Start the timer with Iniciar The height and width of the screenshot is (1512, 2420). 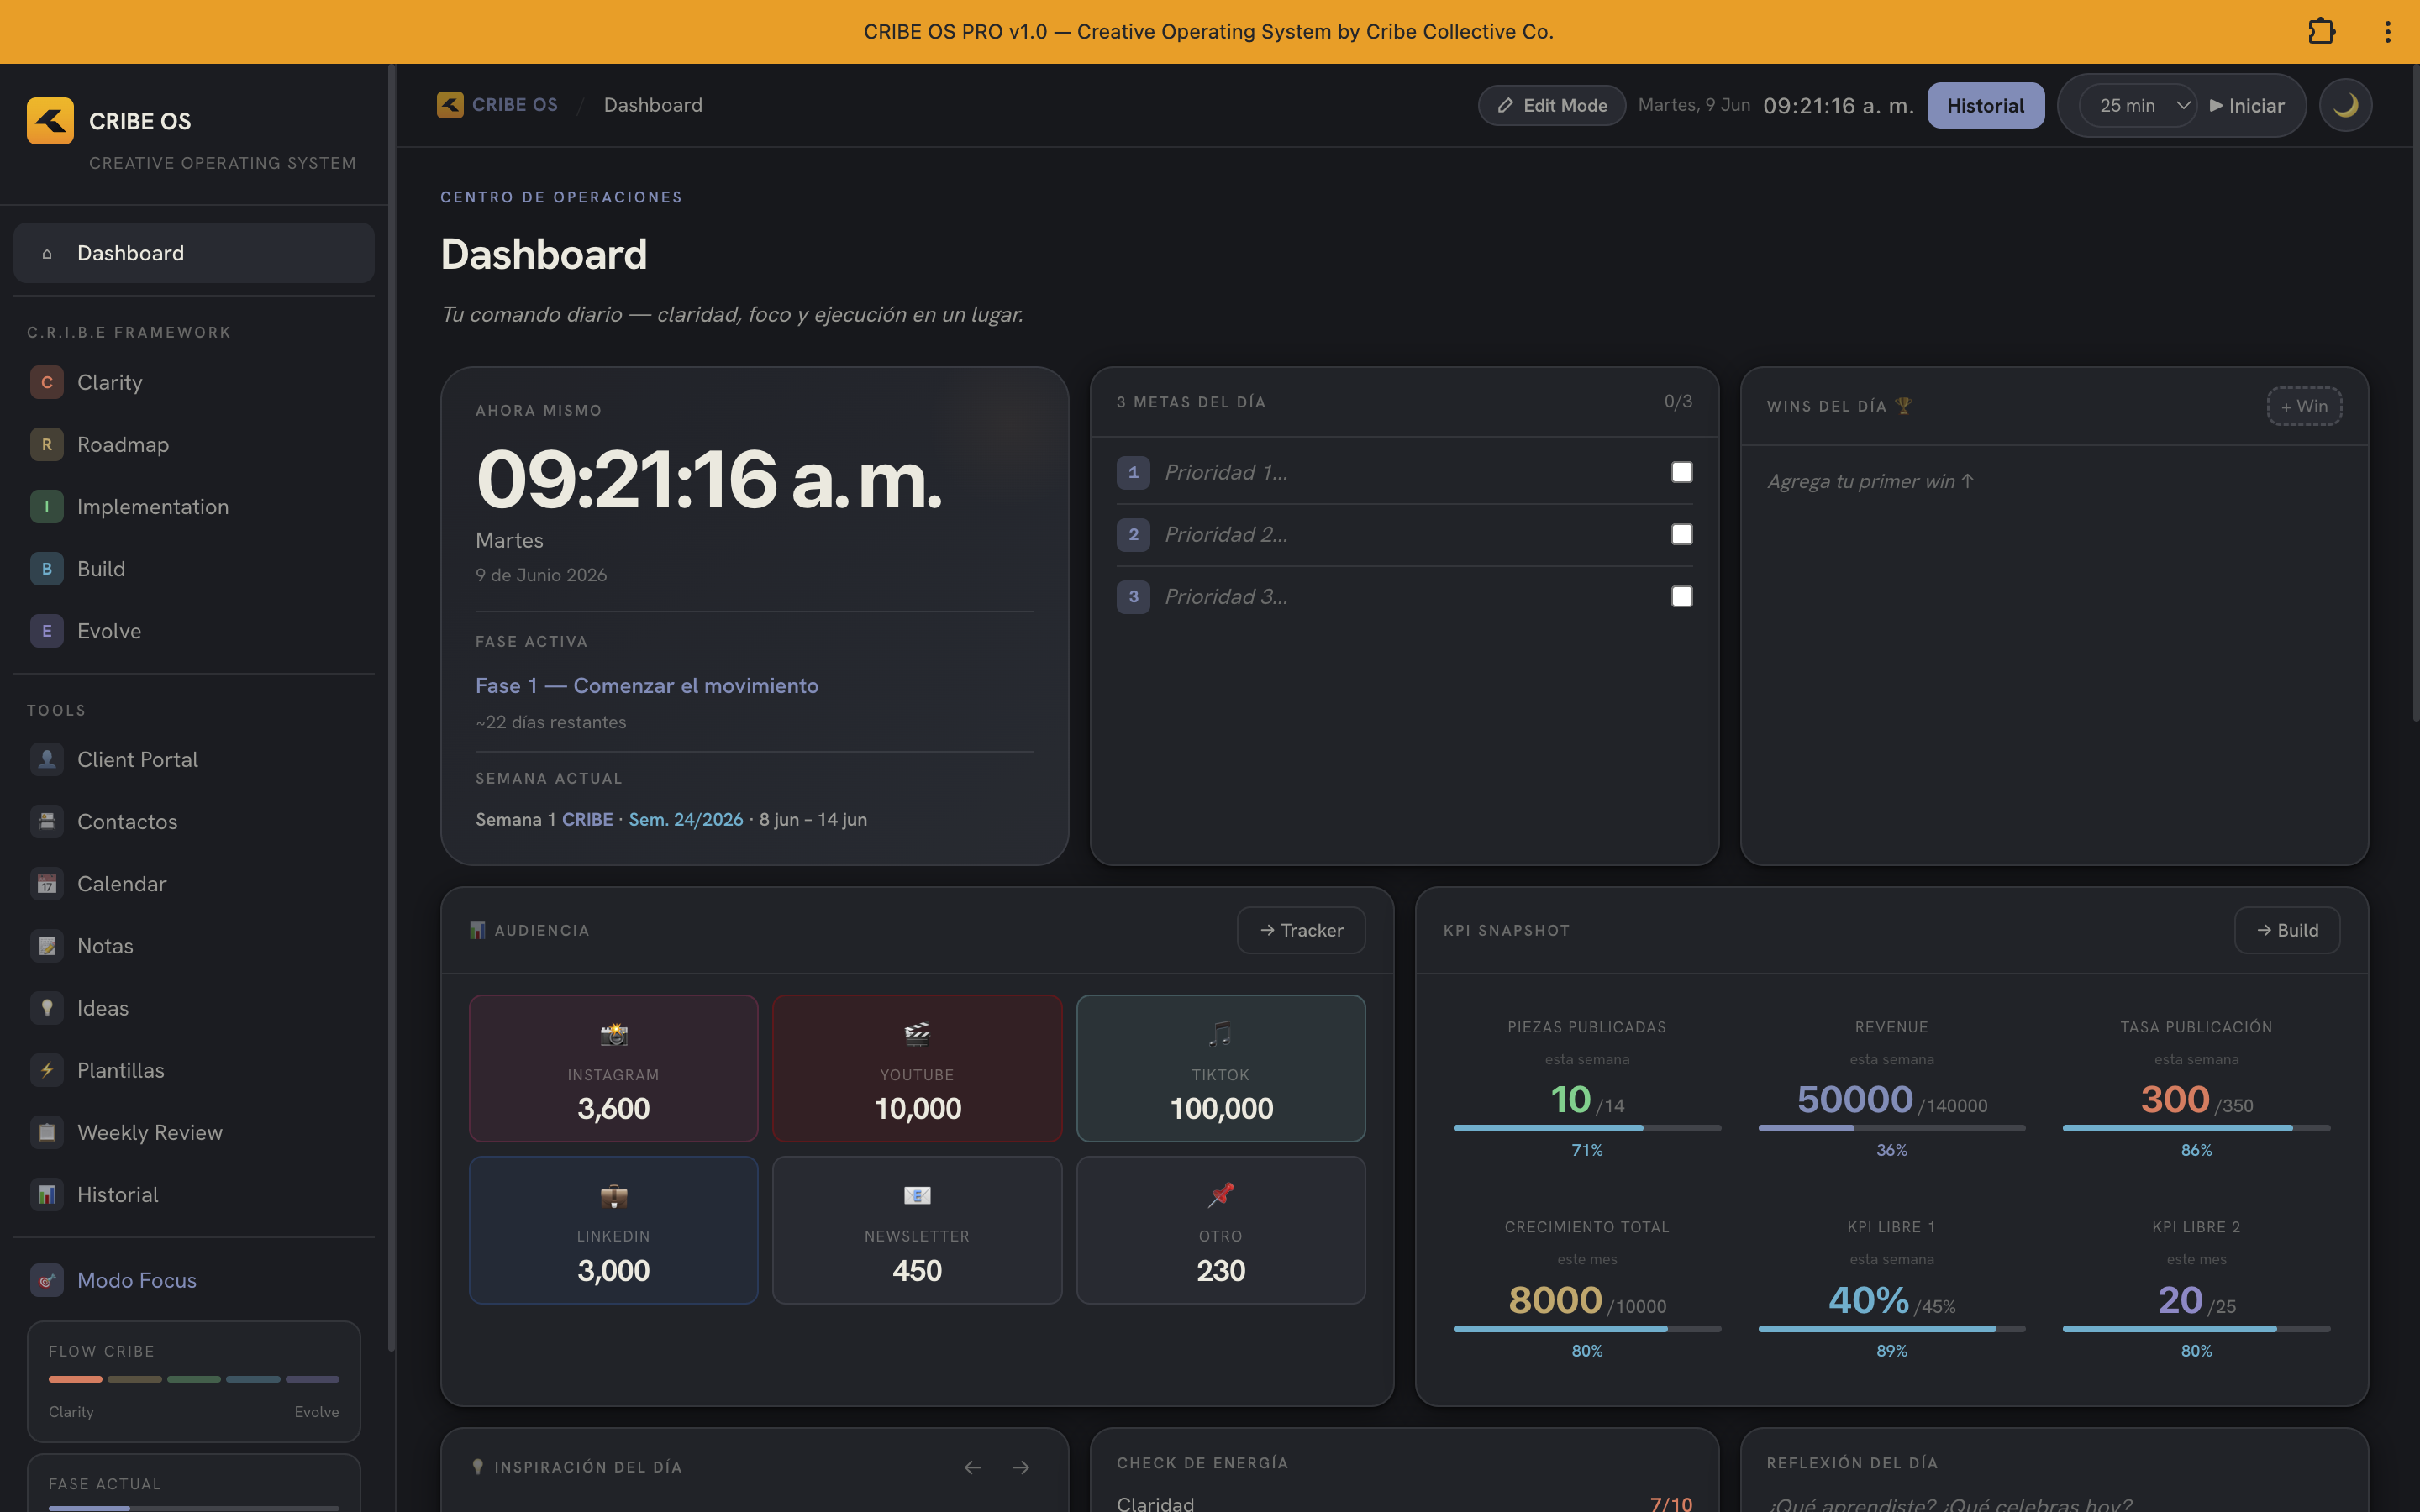click(2246, 105)
